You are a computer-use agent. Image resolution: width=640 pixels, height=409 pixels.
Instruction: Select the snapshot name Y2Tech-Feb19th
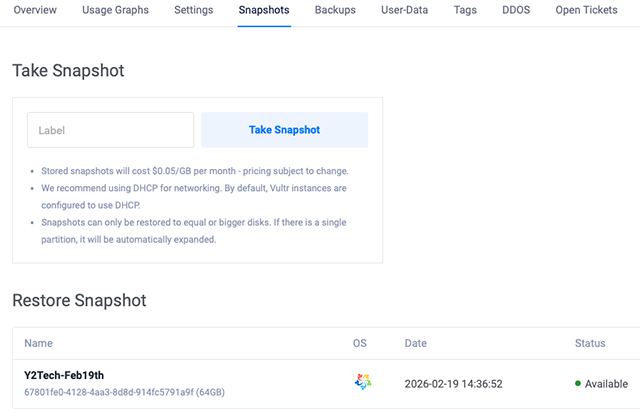point(64,375)
